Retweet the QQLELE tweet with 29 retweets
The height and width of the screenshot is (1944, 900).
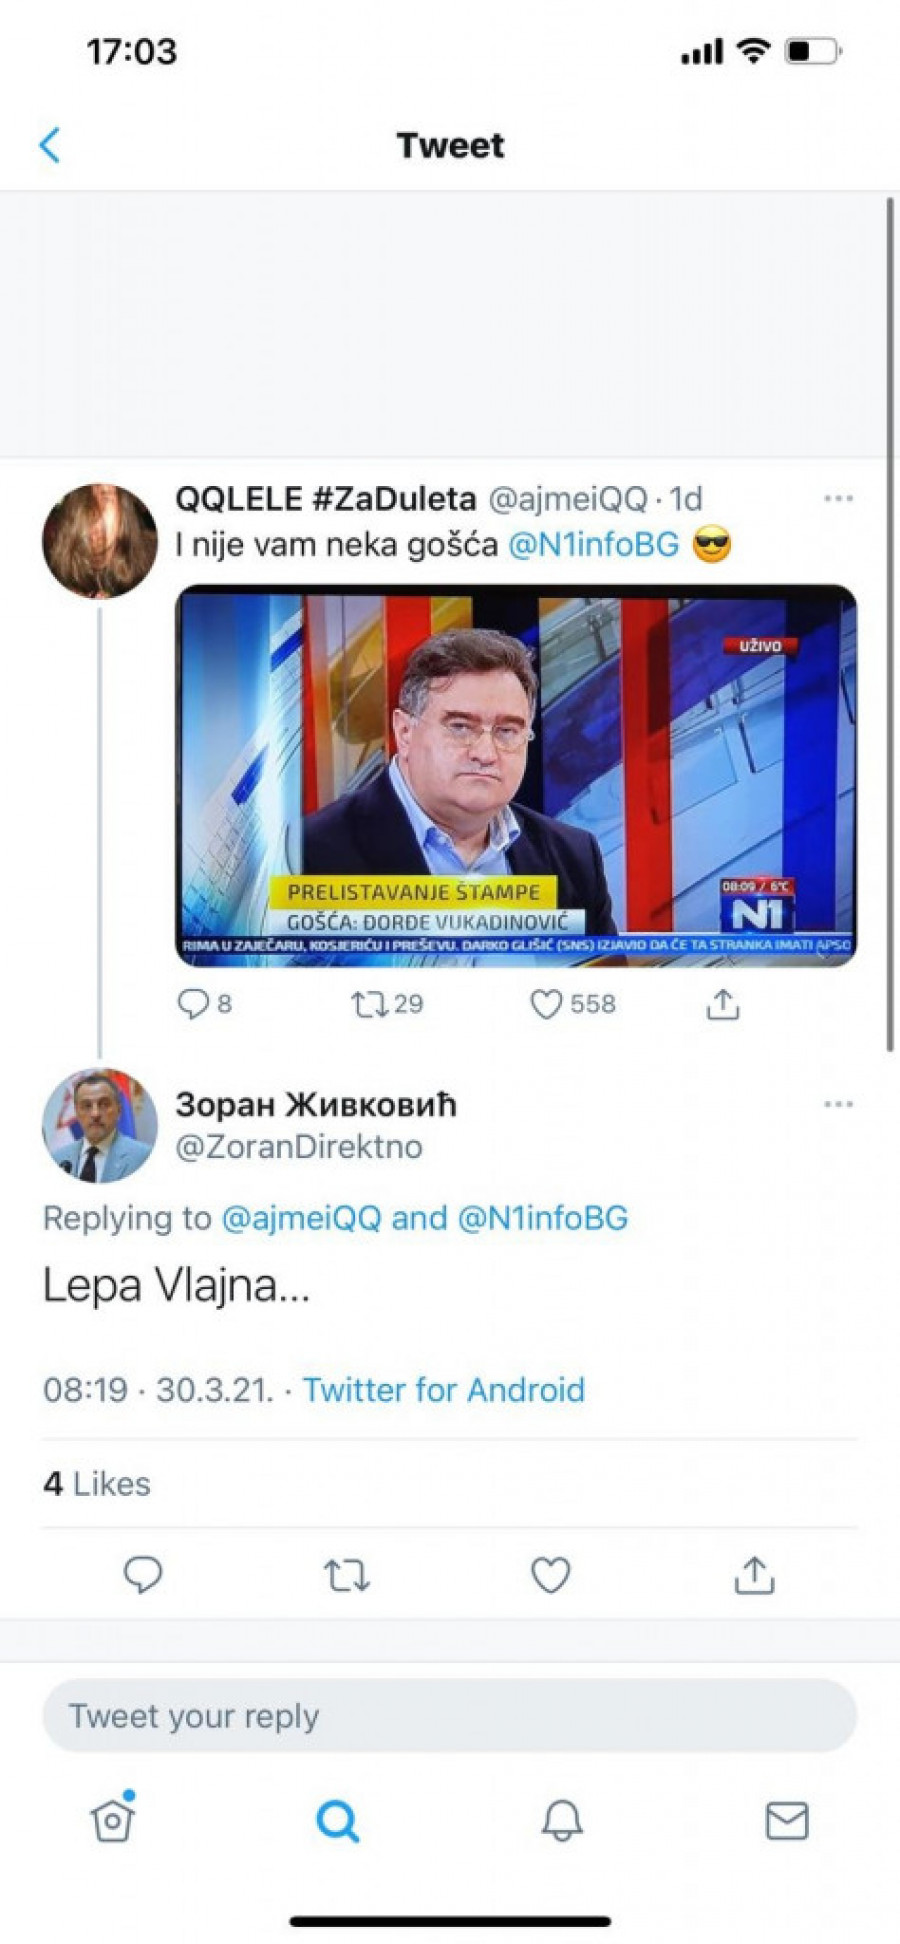369,1003
